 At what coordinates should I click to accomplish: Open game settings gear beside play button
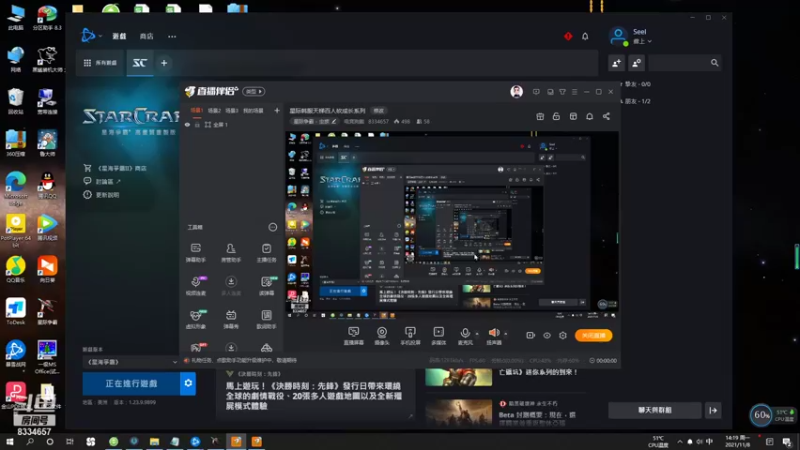point(188,383)
